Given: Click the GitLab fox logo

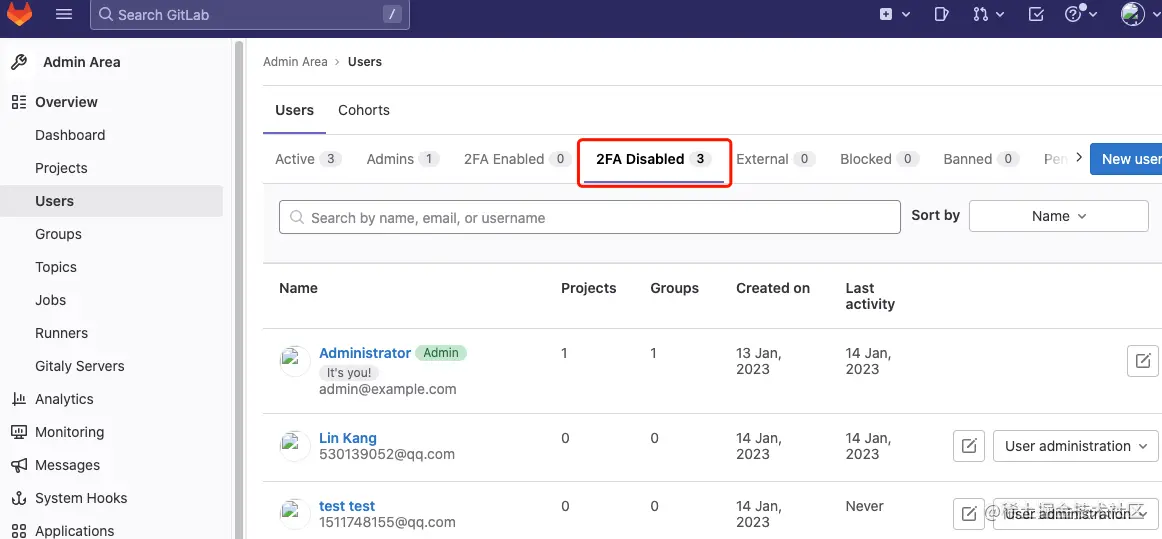Looking at the screenshot, I should 20,14.
